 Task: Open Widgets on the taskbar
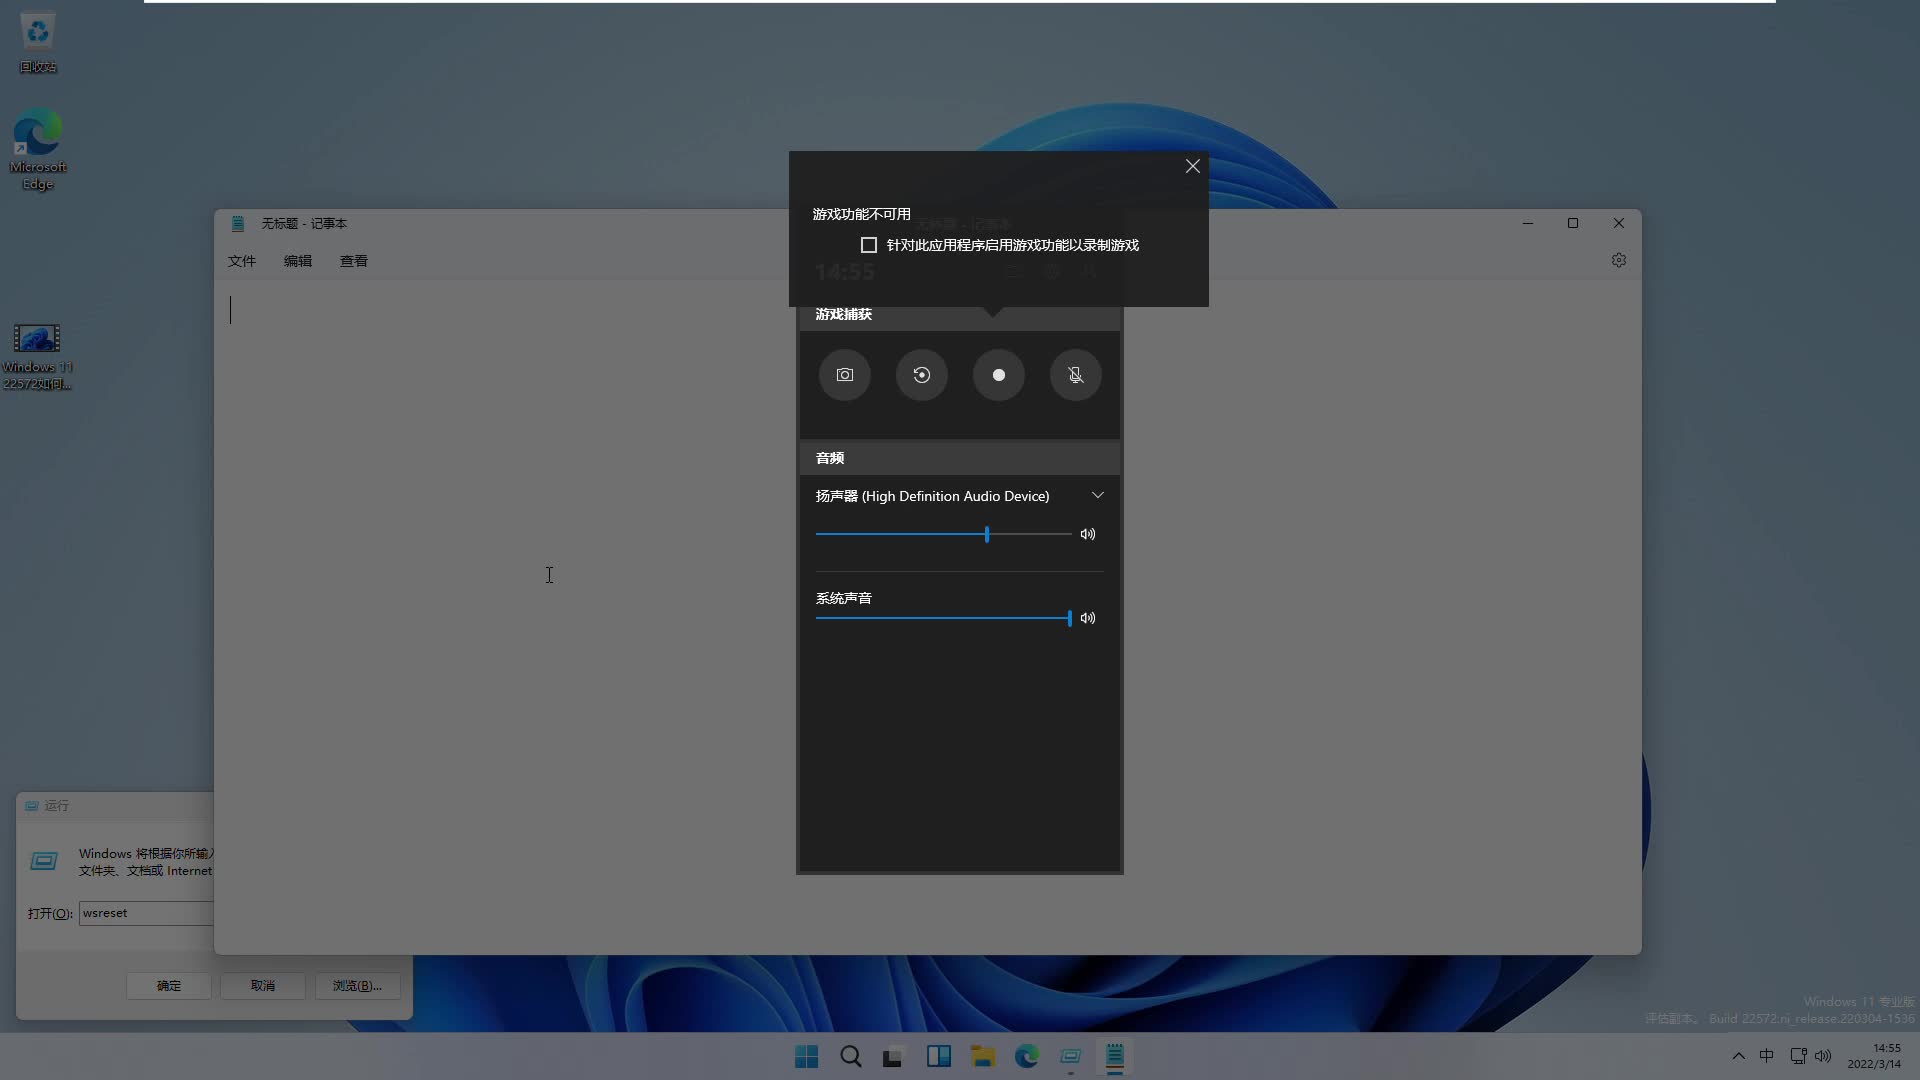pos(939,1057)
